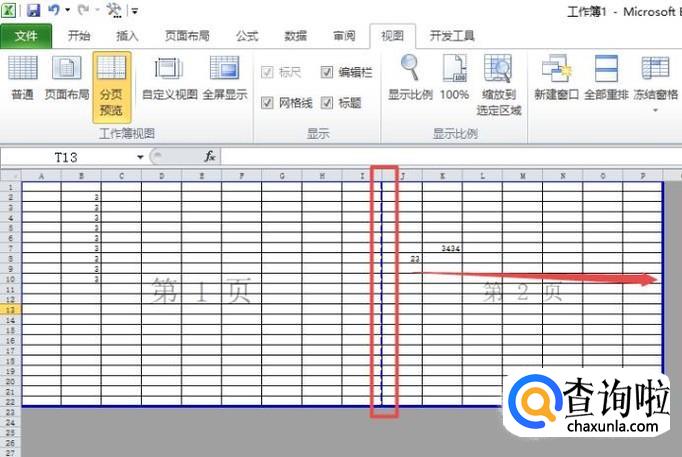The image size is (682, 457).
Task: Toggle the Gridlines (网格线) checkbox
Action: pos(267,103)
